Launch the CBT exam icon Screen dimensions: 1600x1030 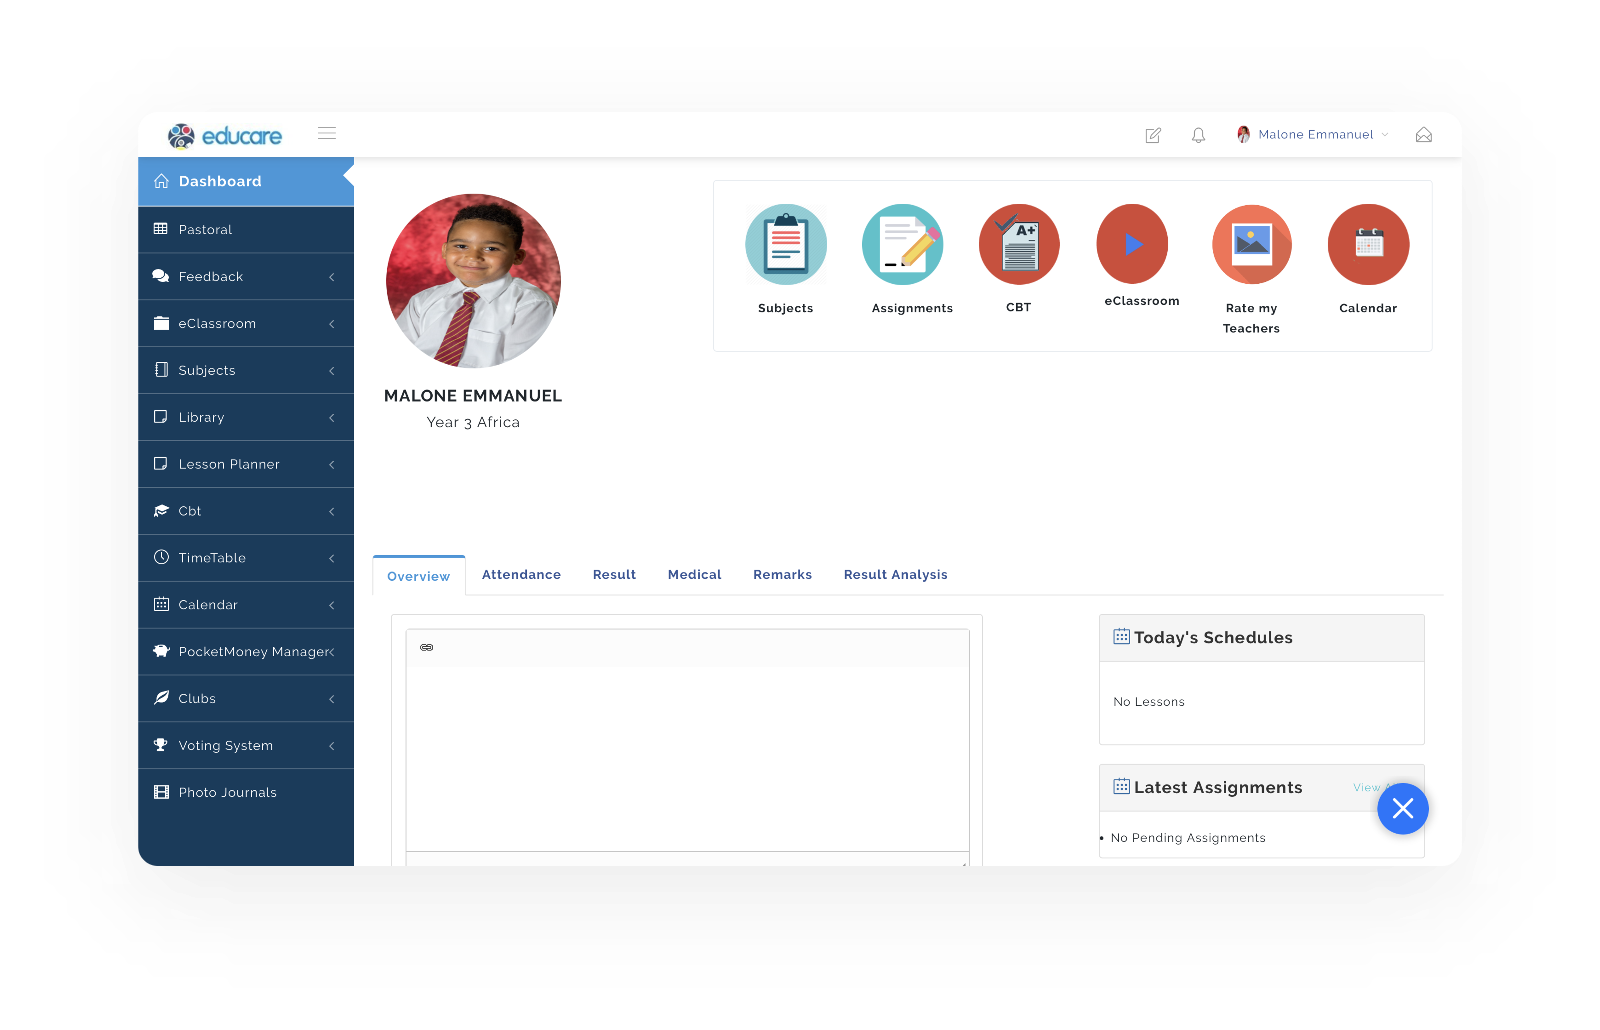pyautogui.click(x=1019, y=245)
